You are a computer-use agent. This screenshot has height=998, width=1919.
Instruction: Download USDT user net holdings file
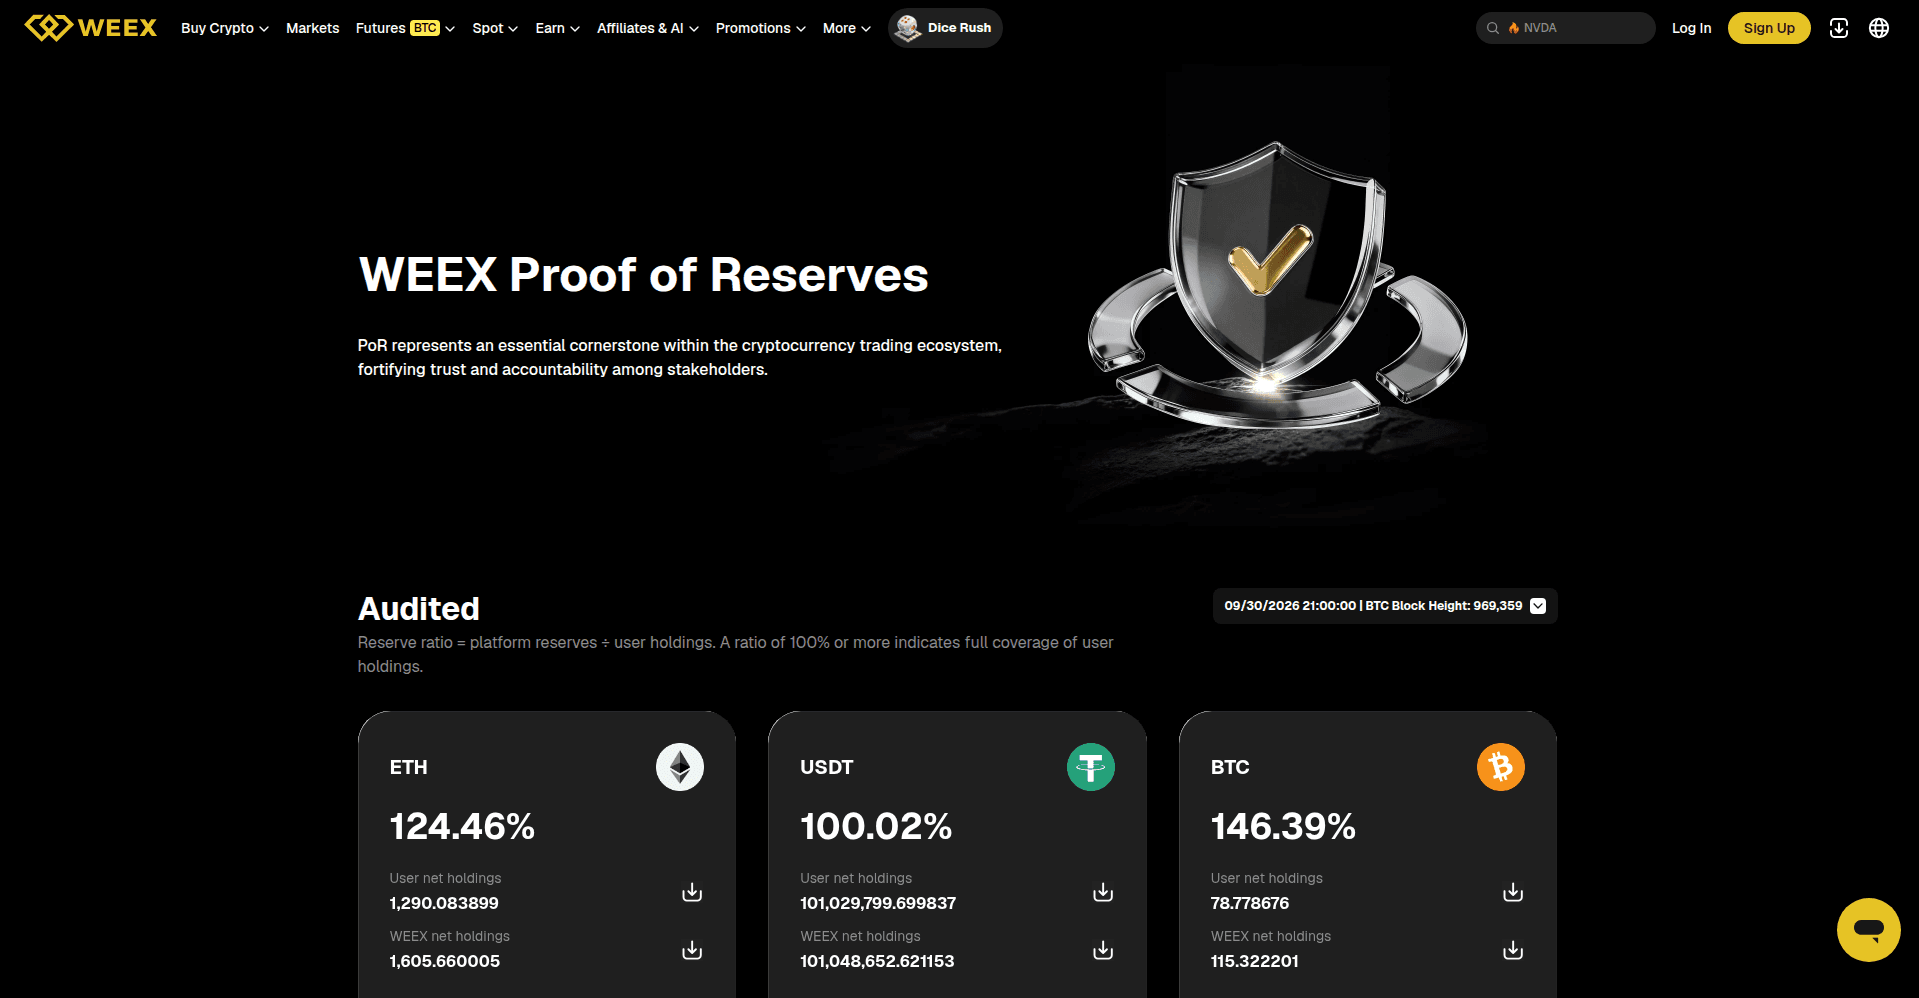pyautogui.click(x=1103, y=892)
